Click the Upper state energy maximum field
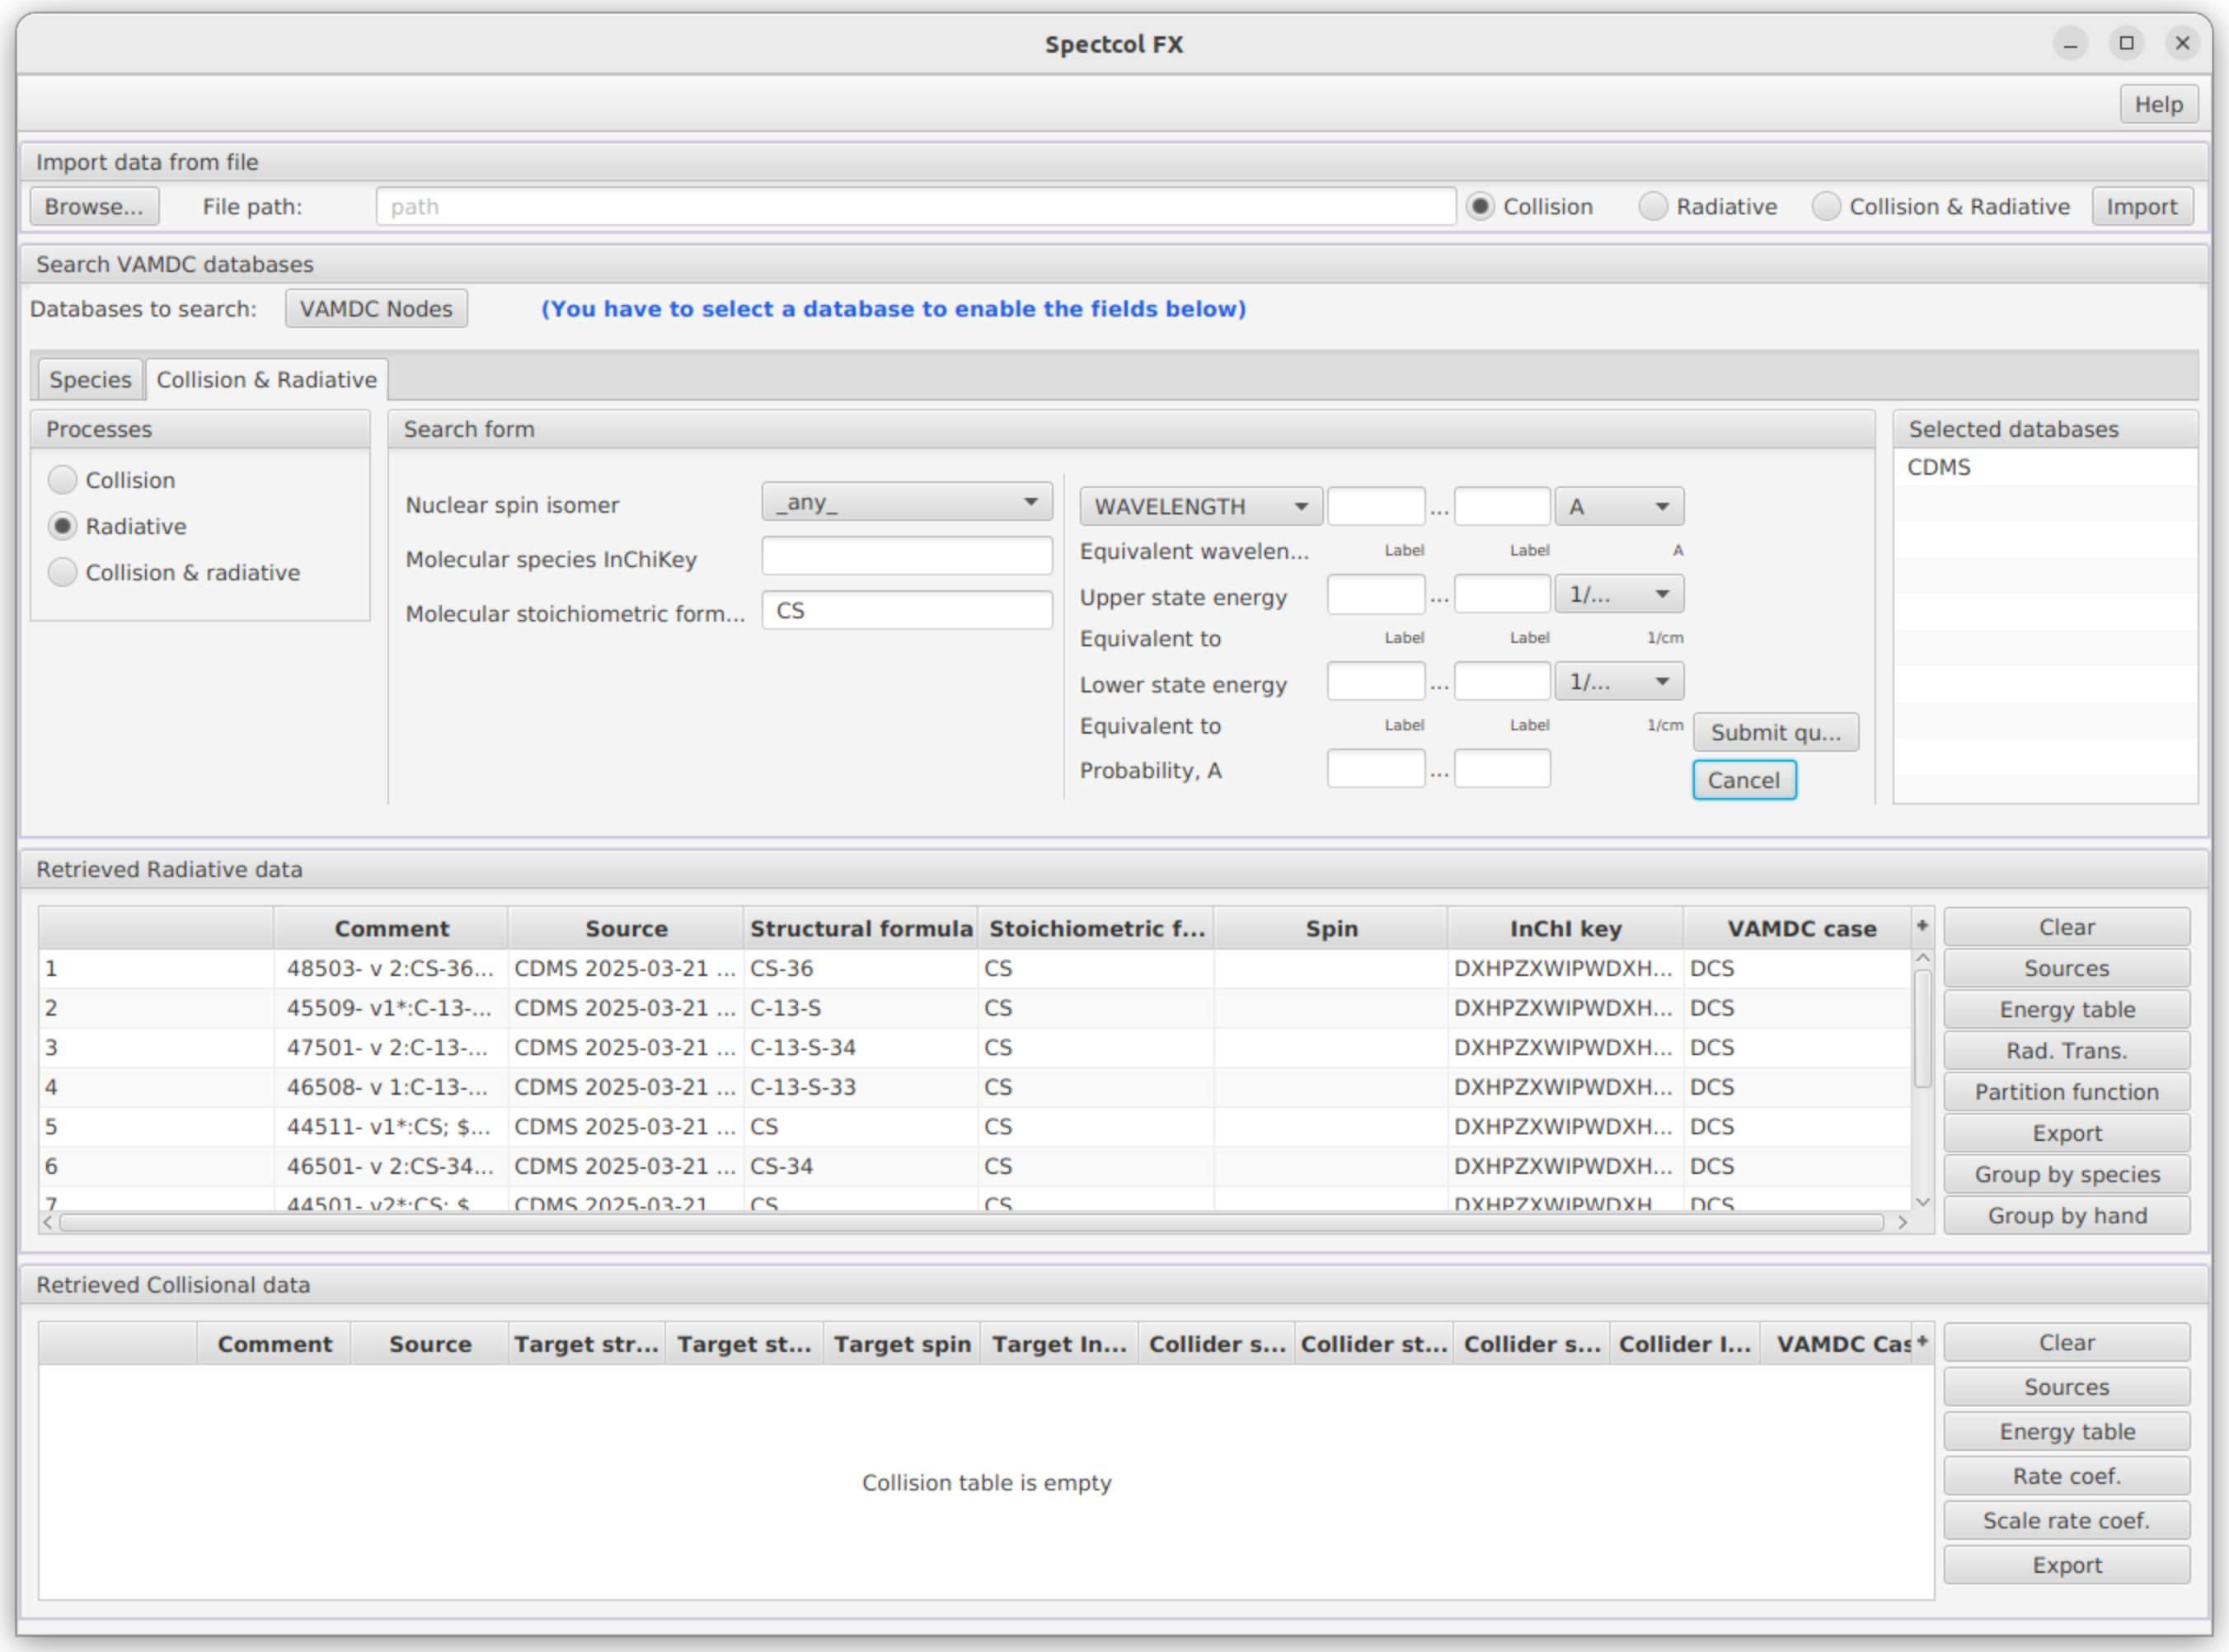This screenshot has height=1652, width=2229. (x=1502, y=594)
